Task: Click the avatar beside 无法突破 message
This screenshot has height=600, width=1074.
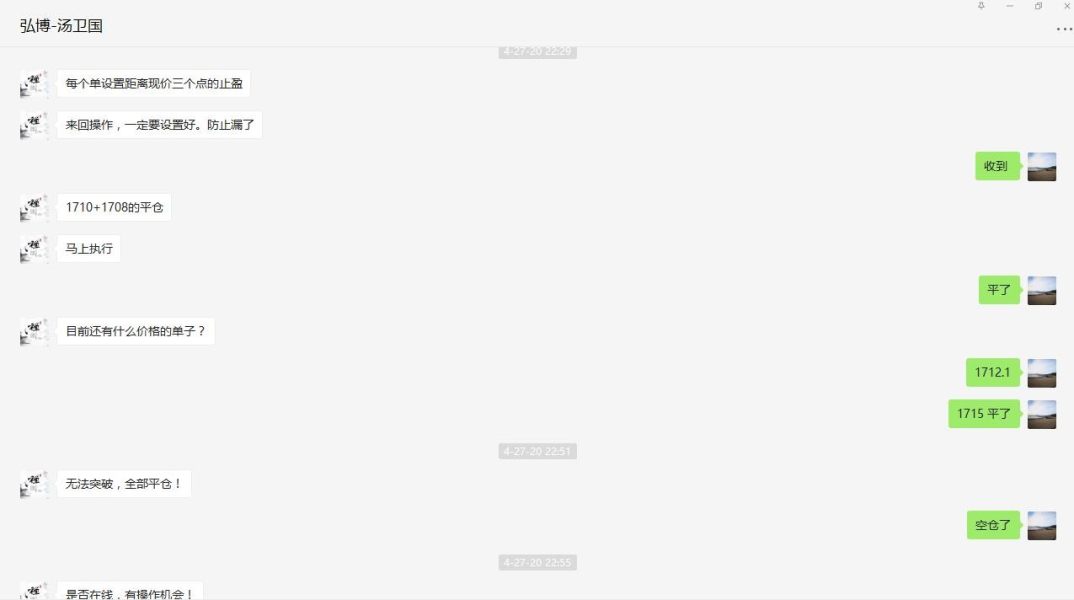Action: [x=34, y=484]
